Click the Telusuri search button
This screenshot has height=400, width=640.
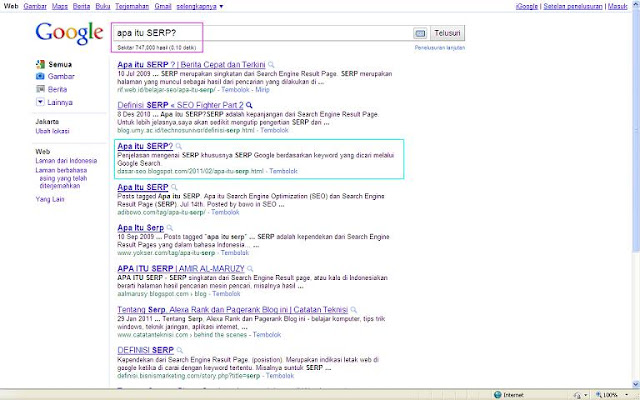pos(447,33)
